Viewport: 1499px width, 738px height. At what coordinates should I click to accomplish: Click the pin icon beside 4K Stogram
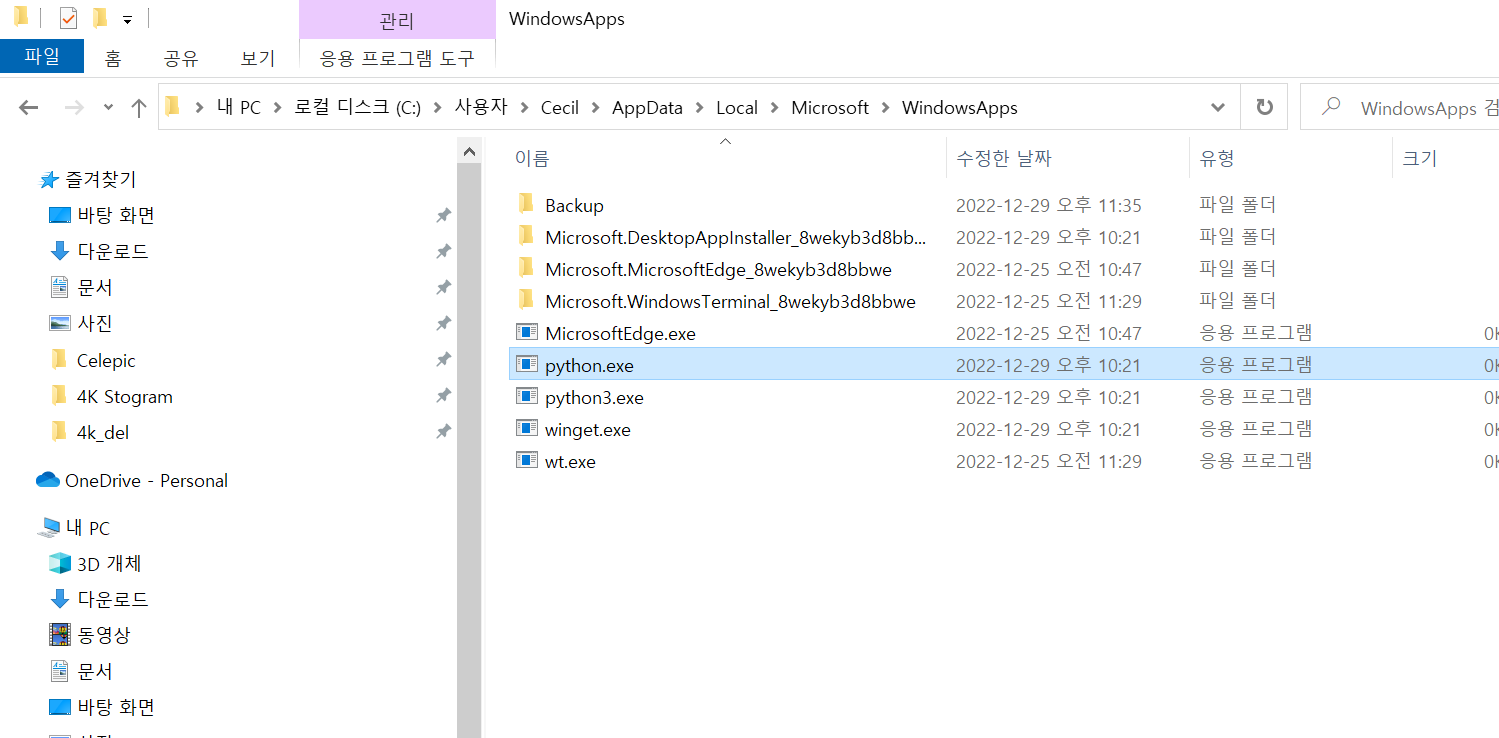click(443, 396)
